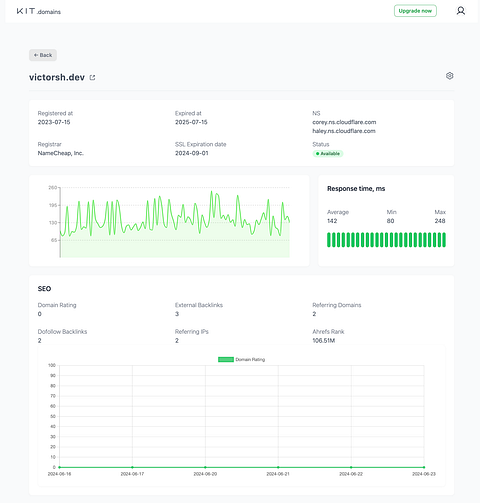Click the Response time, ms heading
Screen dimensions: 480x503
356,189
